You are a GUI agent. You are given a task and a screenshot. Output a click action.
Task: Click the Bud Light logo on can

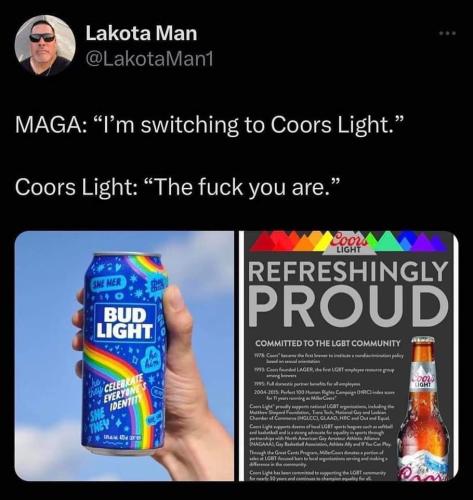[125, 322]
